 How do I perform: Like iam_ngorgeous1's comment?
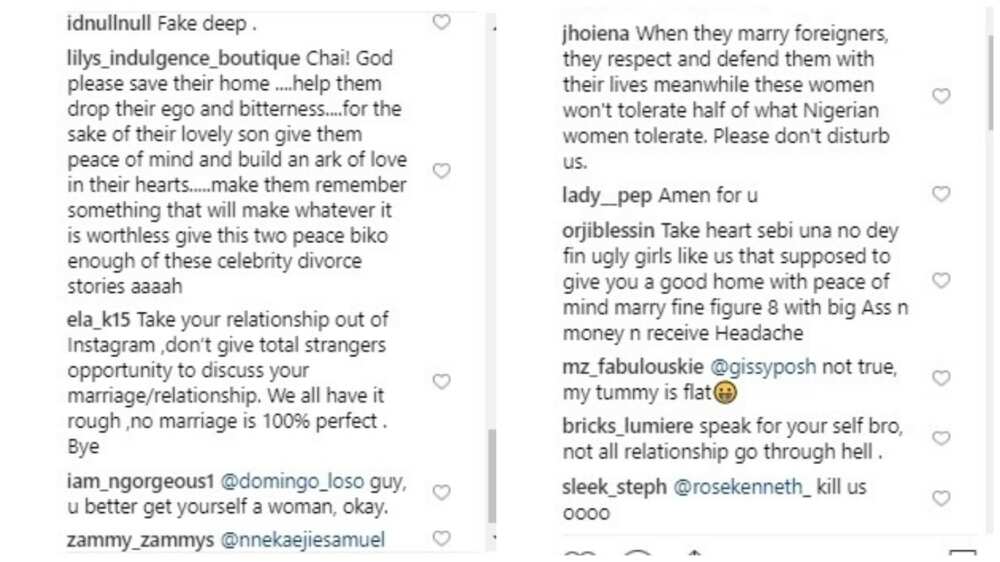point(441,492)
